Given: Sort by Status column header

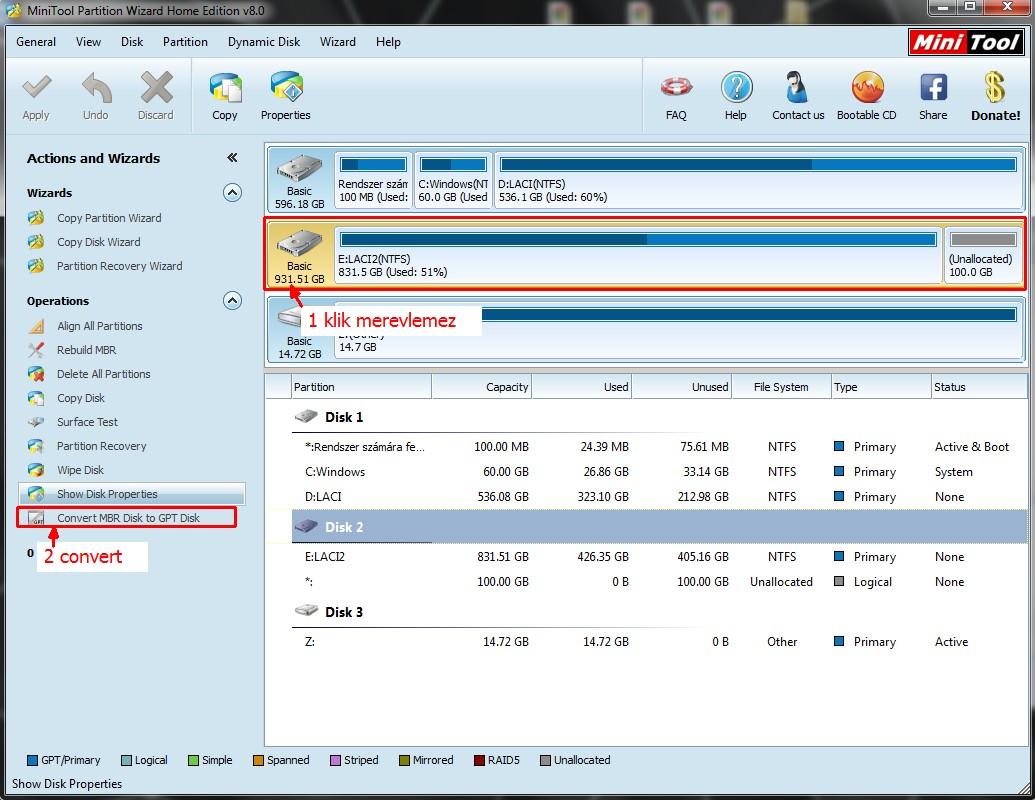Looking at the screenshot, I should (x=979, y=387).
